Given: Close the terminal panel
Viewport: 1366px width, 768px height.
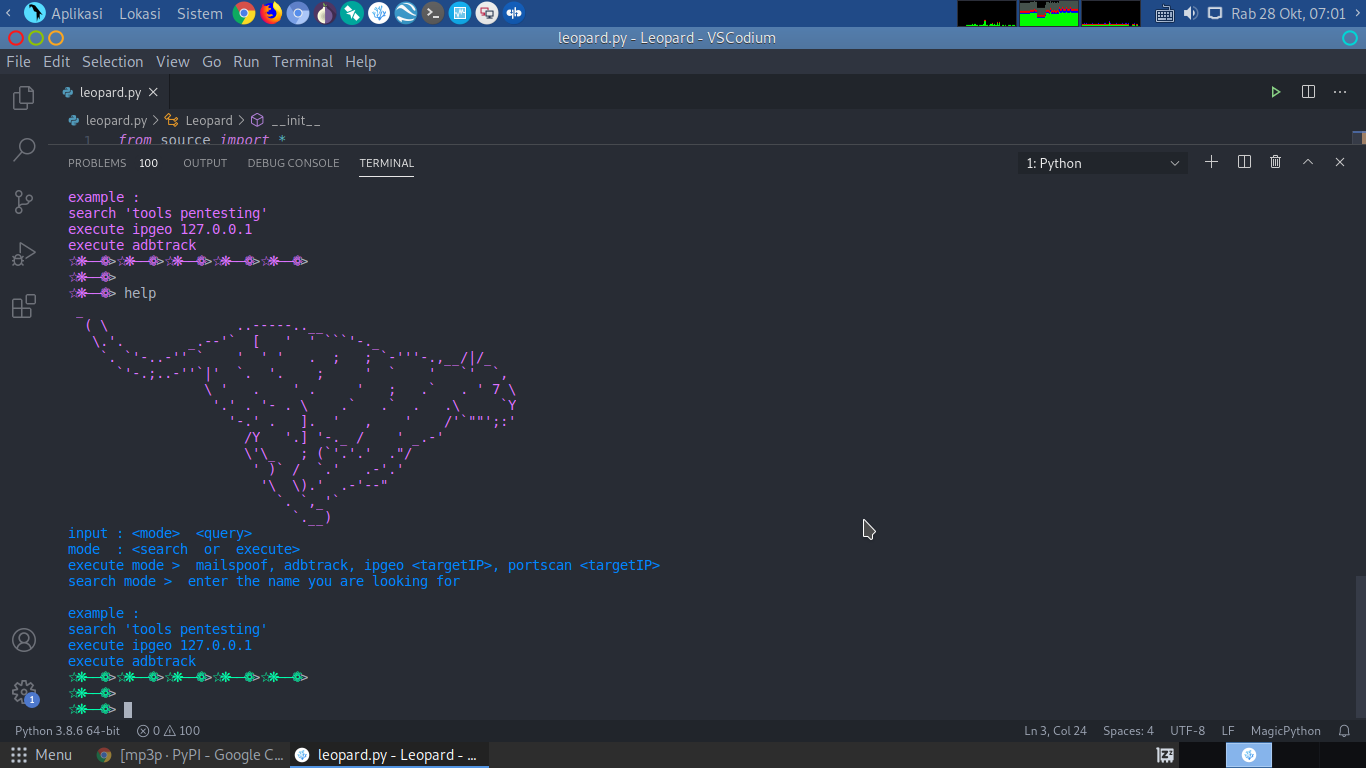Looking at the screenshot, I should coord(1340,162).
